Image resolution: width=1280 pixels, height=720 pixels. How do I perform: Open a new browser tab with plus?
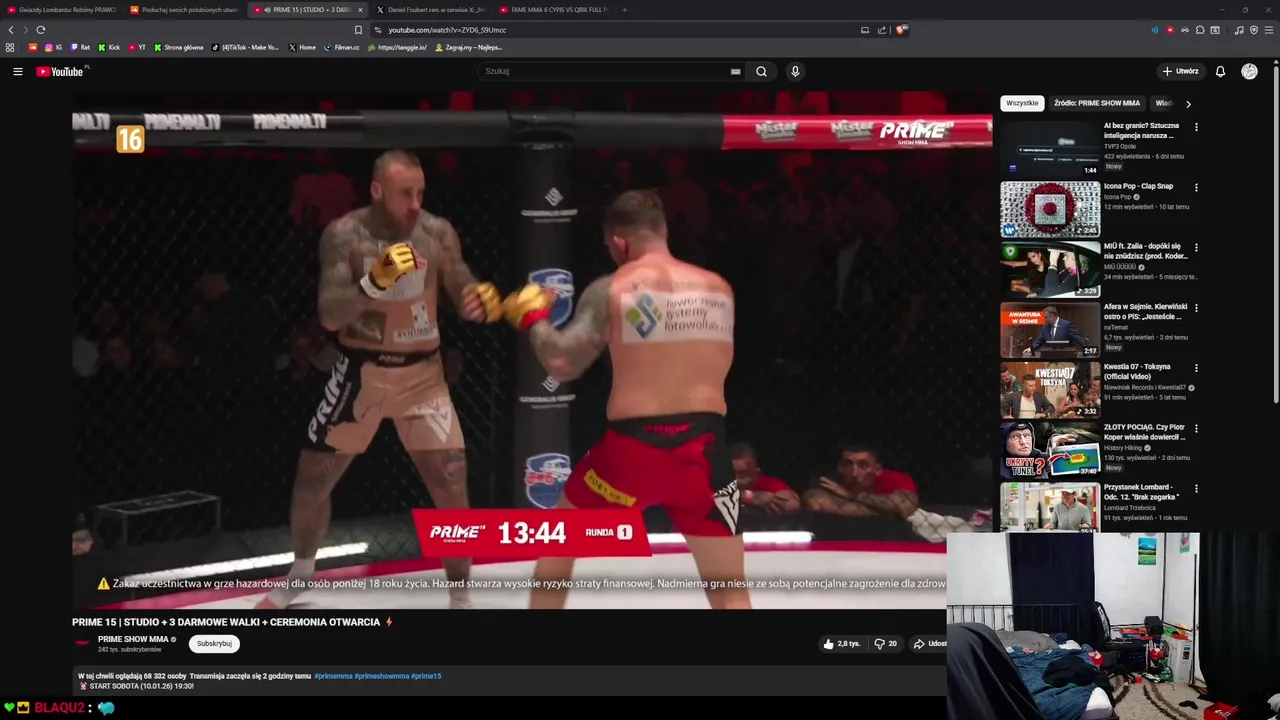coord(624,10)
